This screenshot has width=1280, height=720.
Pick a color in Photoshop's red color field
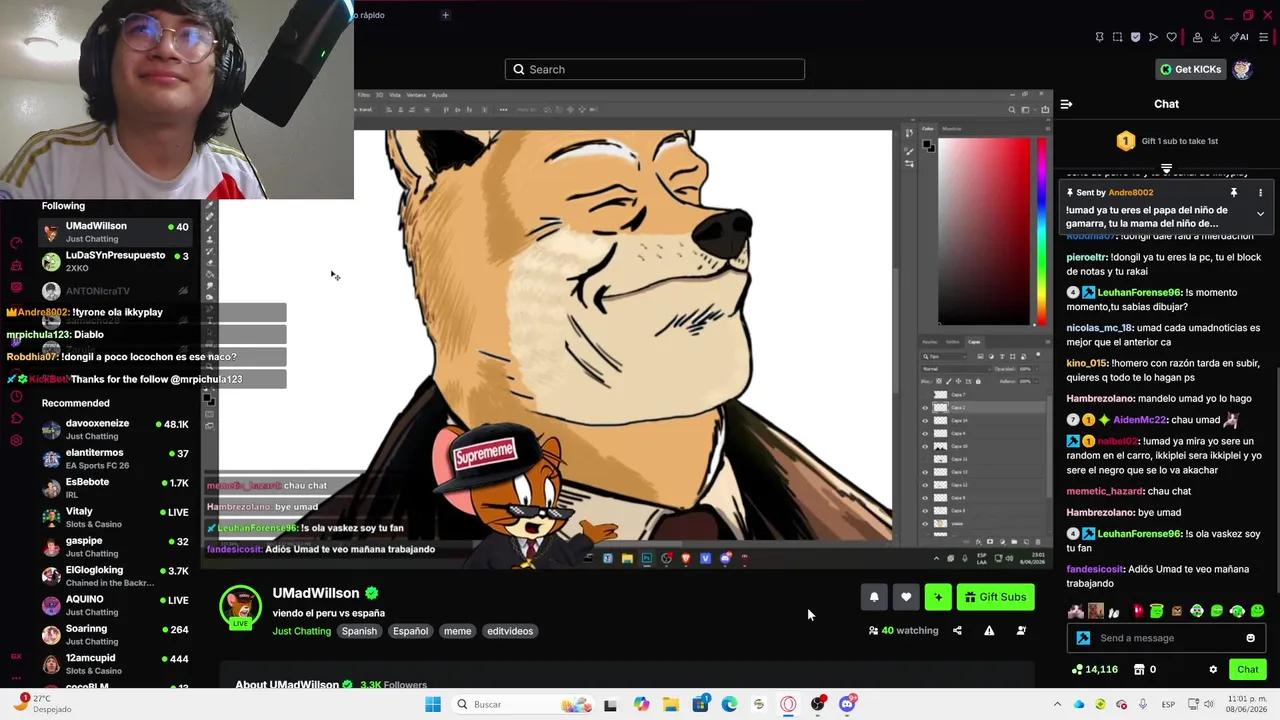click(983, 230)
